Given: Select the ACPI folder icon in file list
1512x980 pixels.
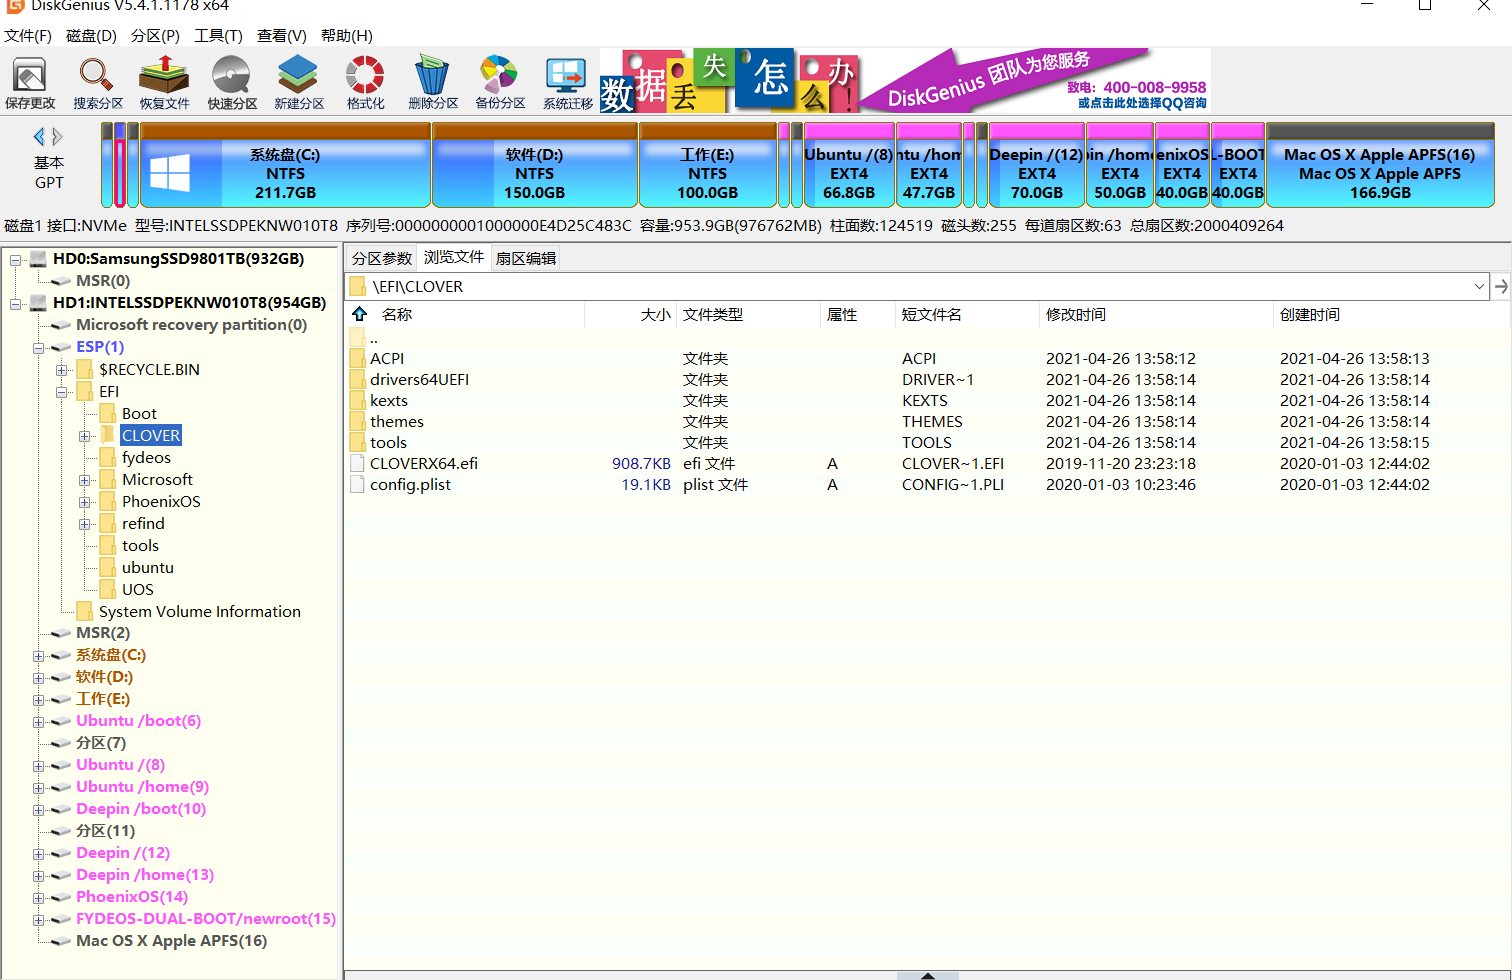Looking at the screenshot, I should (x=358, y=358).
